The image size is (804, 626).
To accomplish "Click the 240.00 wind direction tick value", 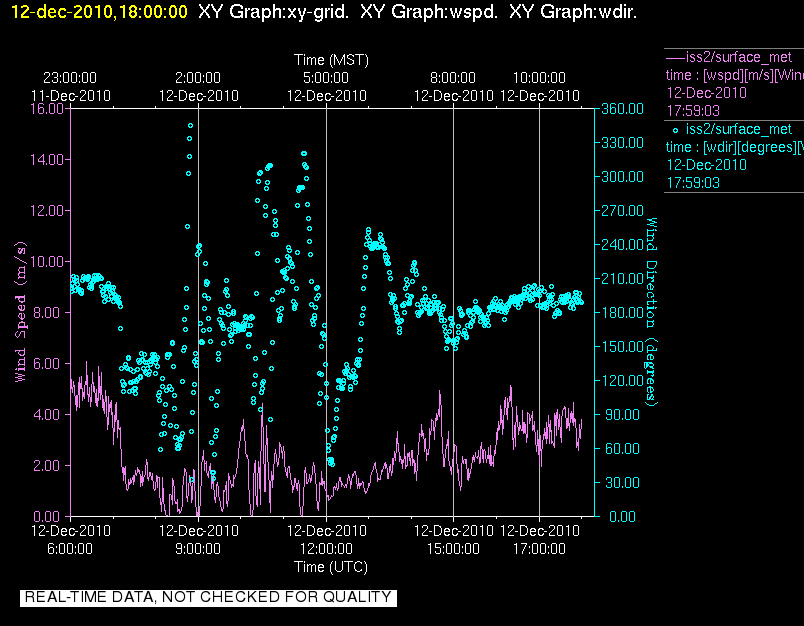I will [622, 245].
